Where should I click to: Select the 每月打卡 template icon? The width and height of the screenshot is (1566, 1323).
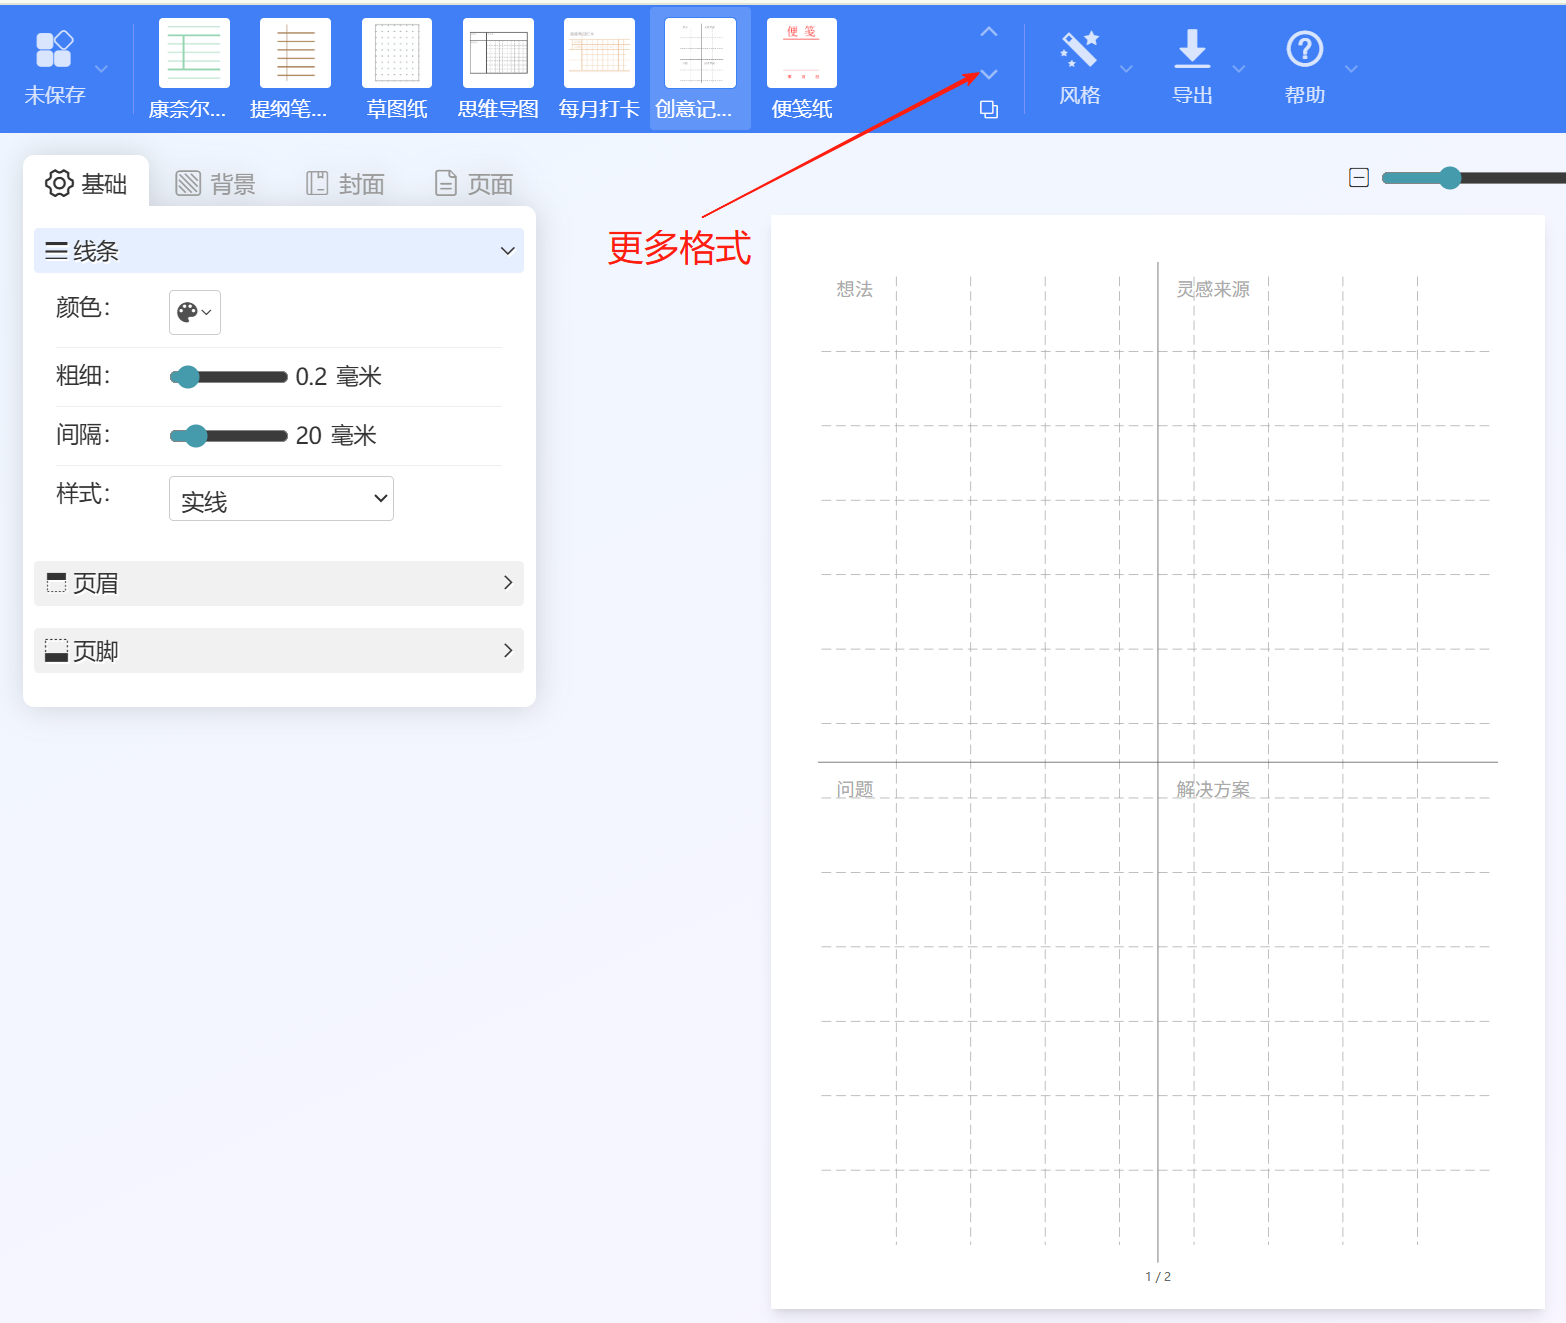pyautogui.click(x=599, y=54)
